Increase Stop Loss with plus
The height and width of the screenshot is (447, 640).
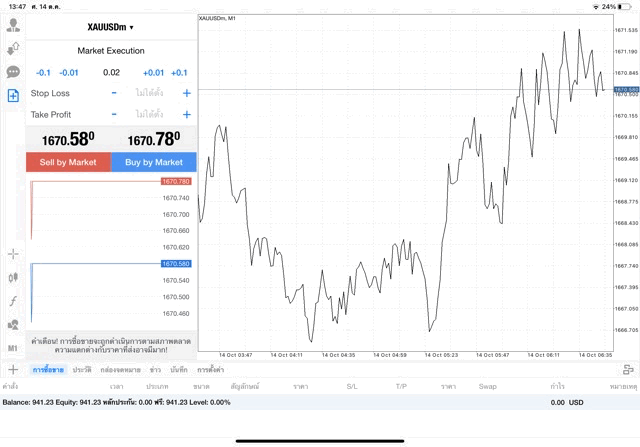point(186,93)
